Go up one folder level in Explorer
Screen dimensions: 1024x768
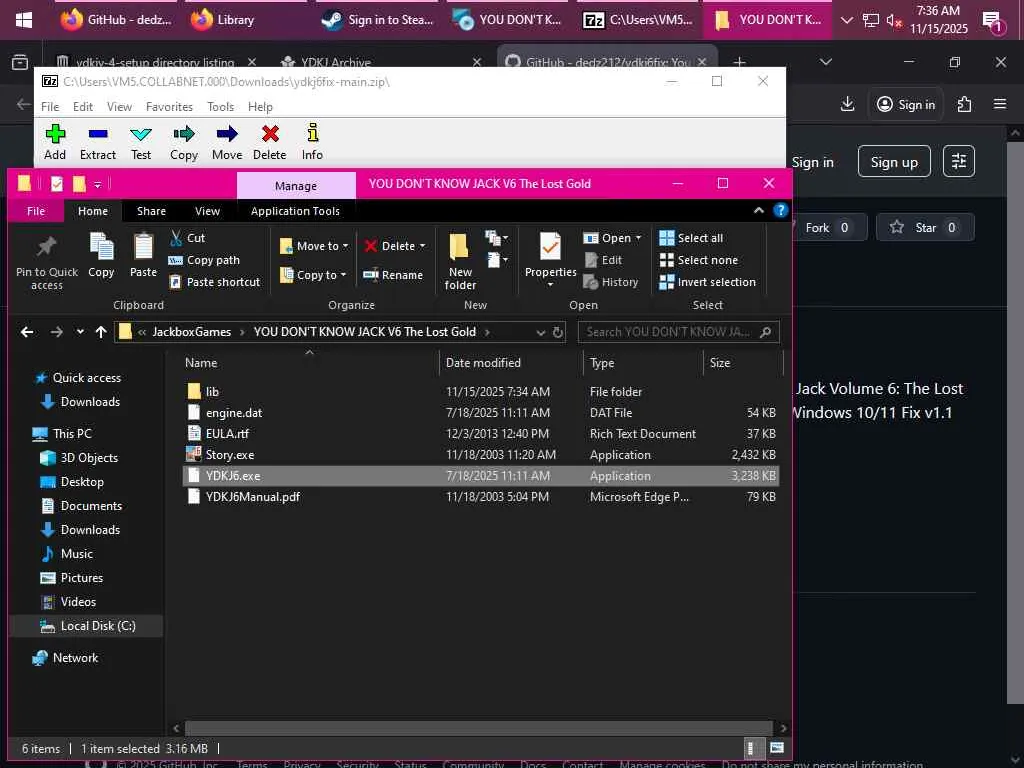pos(101,332)
